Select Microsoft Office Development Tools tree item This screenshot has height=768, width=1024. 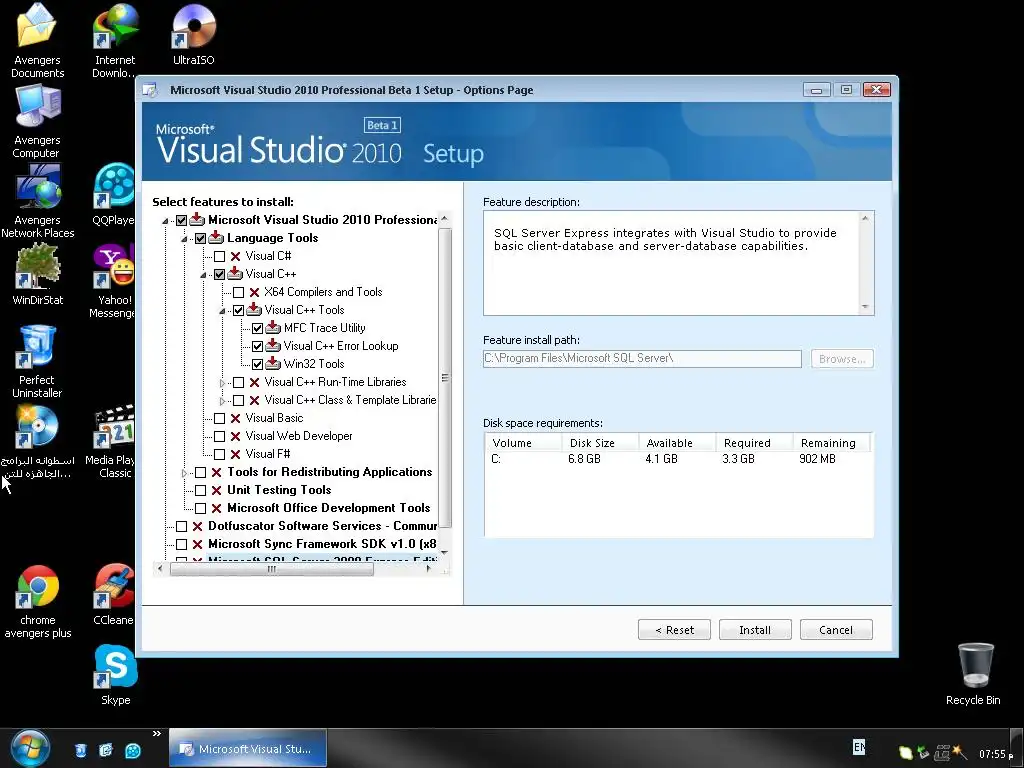pyautogui.click(x=328, y=507)
